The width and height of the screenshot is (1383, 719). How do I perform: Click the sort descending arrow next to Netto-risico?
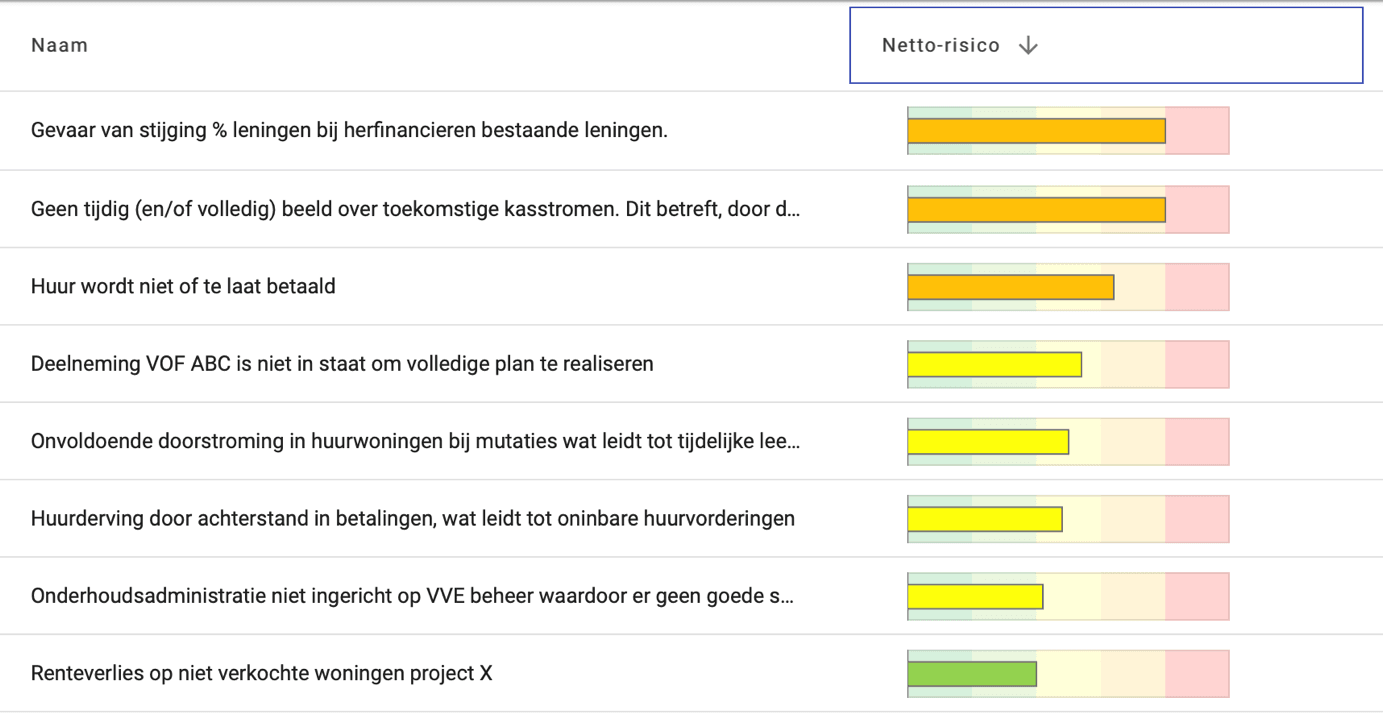[x=1028, y=46]
